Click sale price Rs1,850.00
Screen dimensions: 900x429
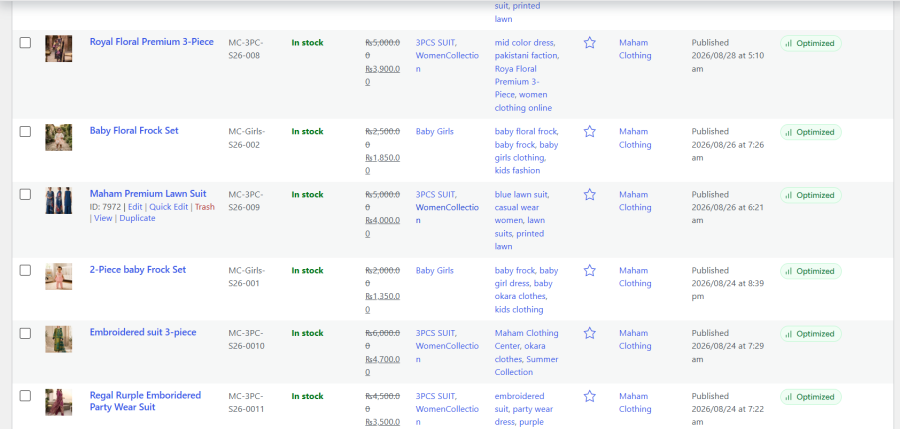[383, 164]
